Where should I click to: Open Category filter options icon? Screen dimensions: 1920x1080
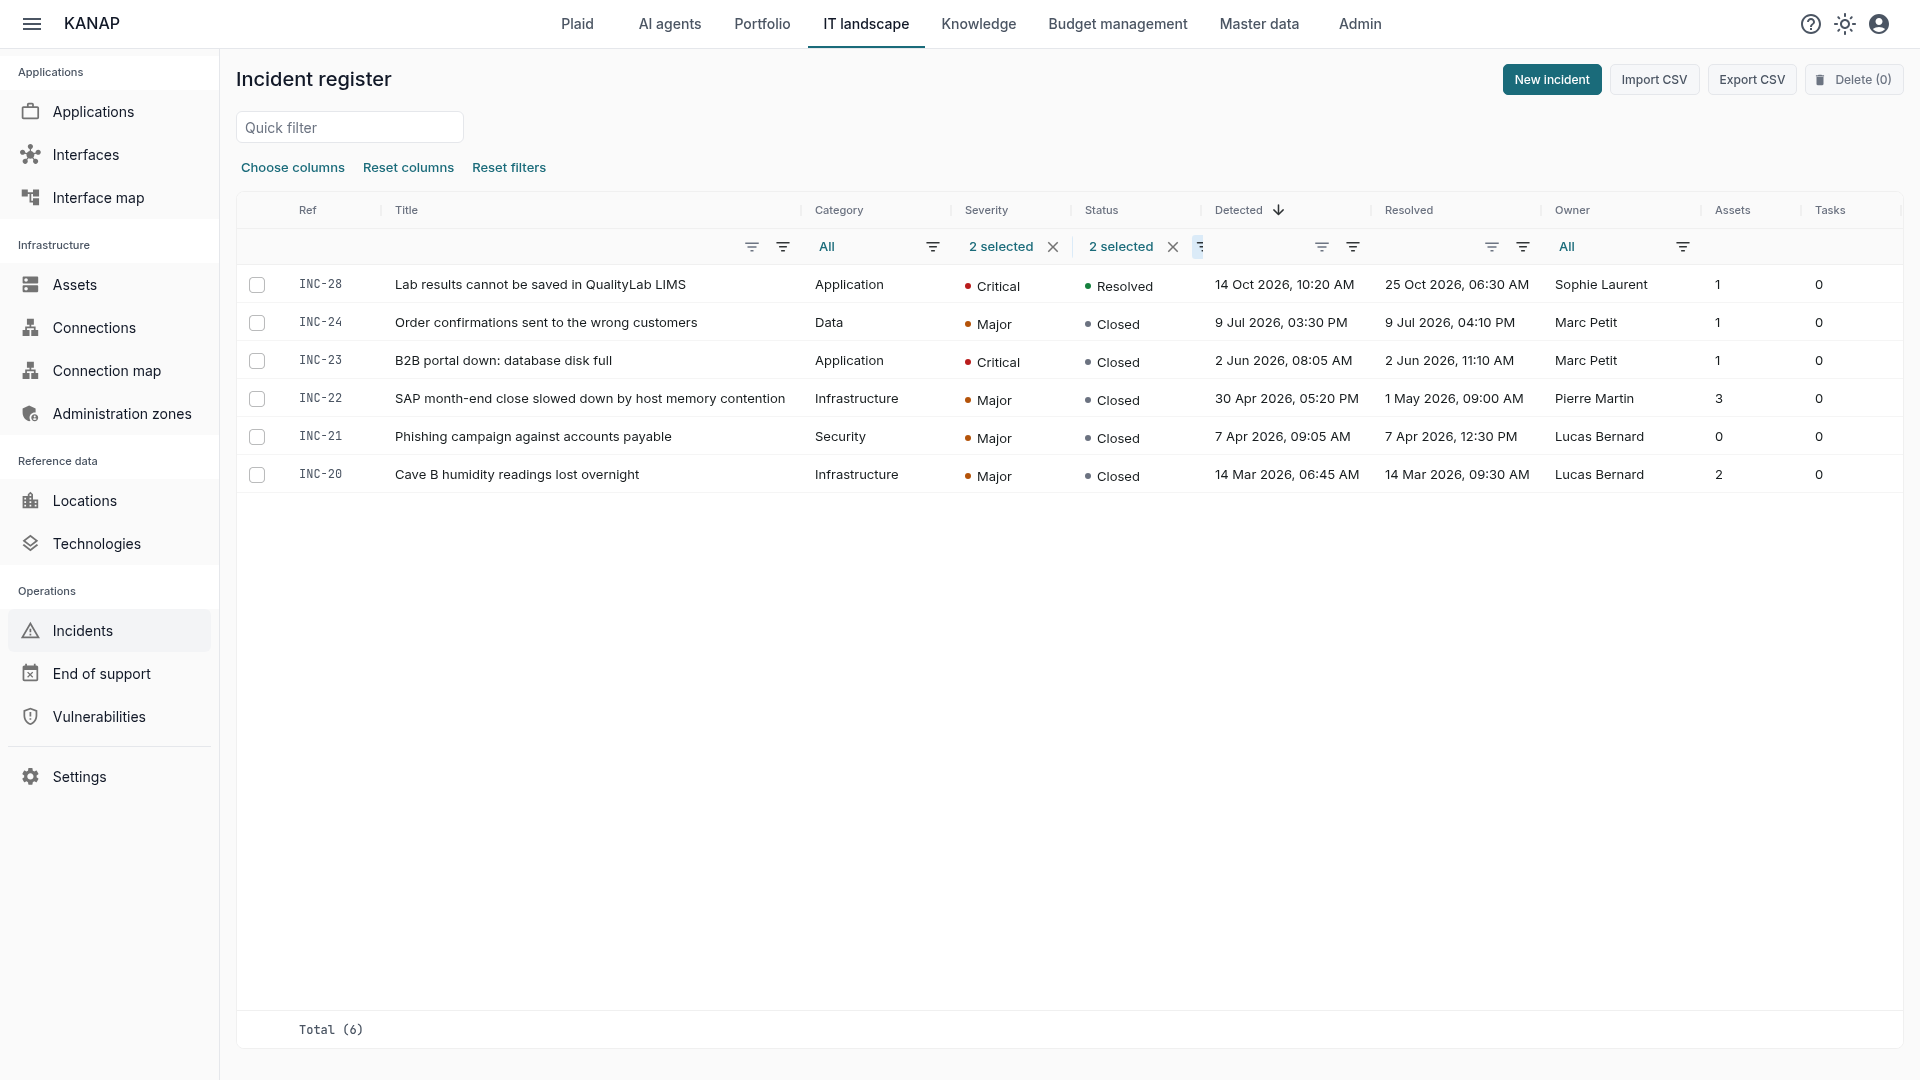tap(933, 247)
